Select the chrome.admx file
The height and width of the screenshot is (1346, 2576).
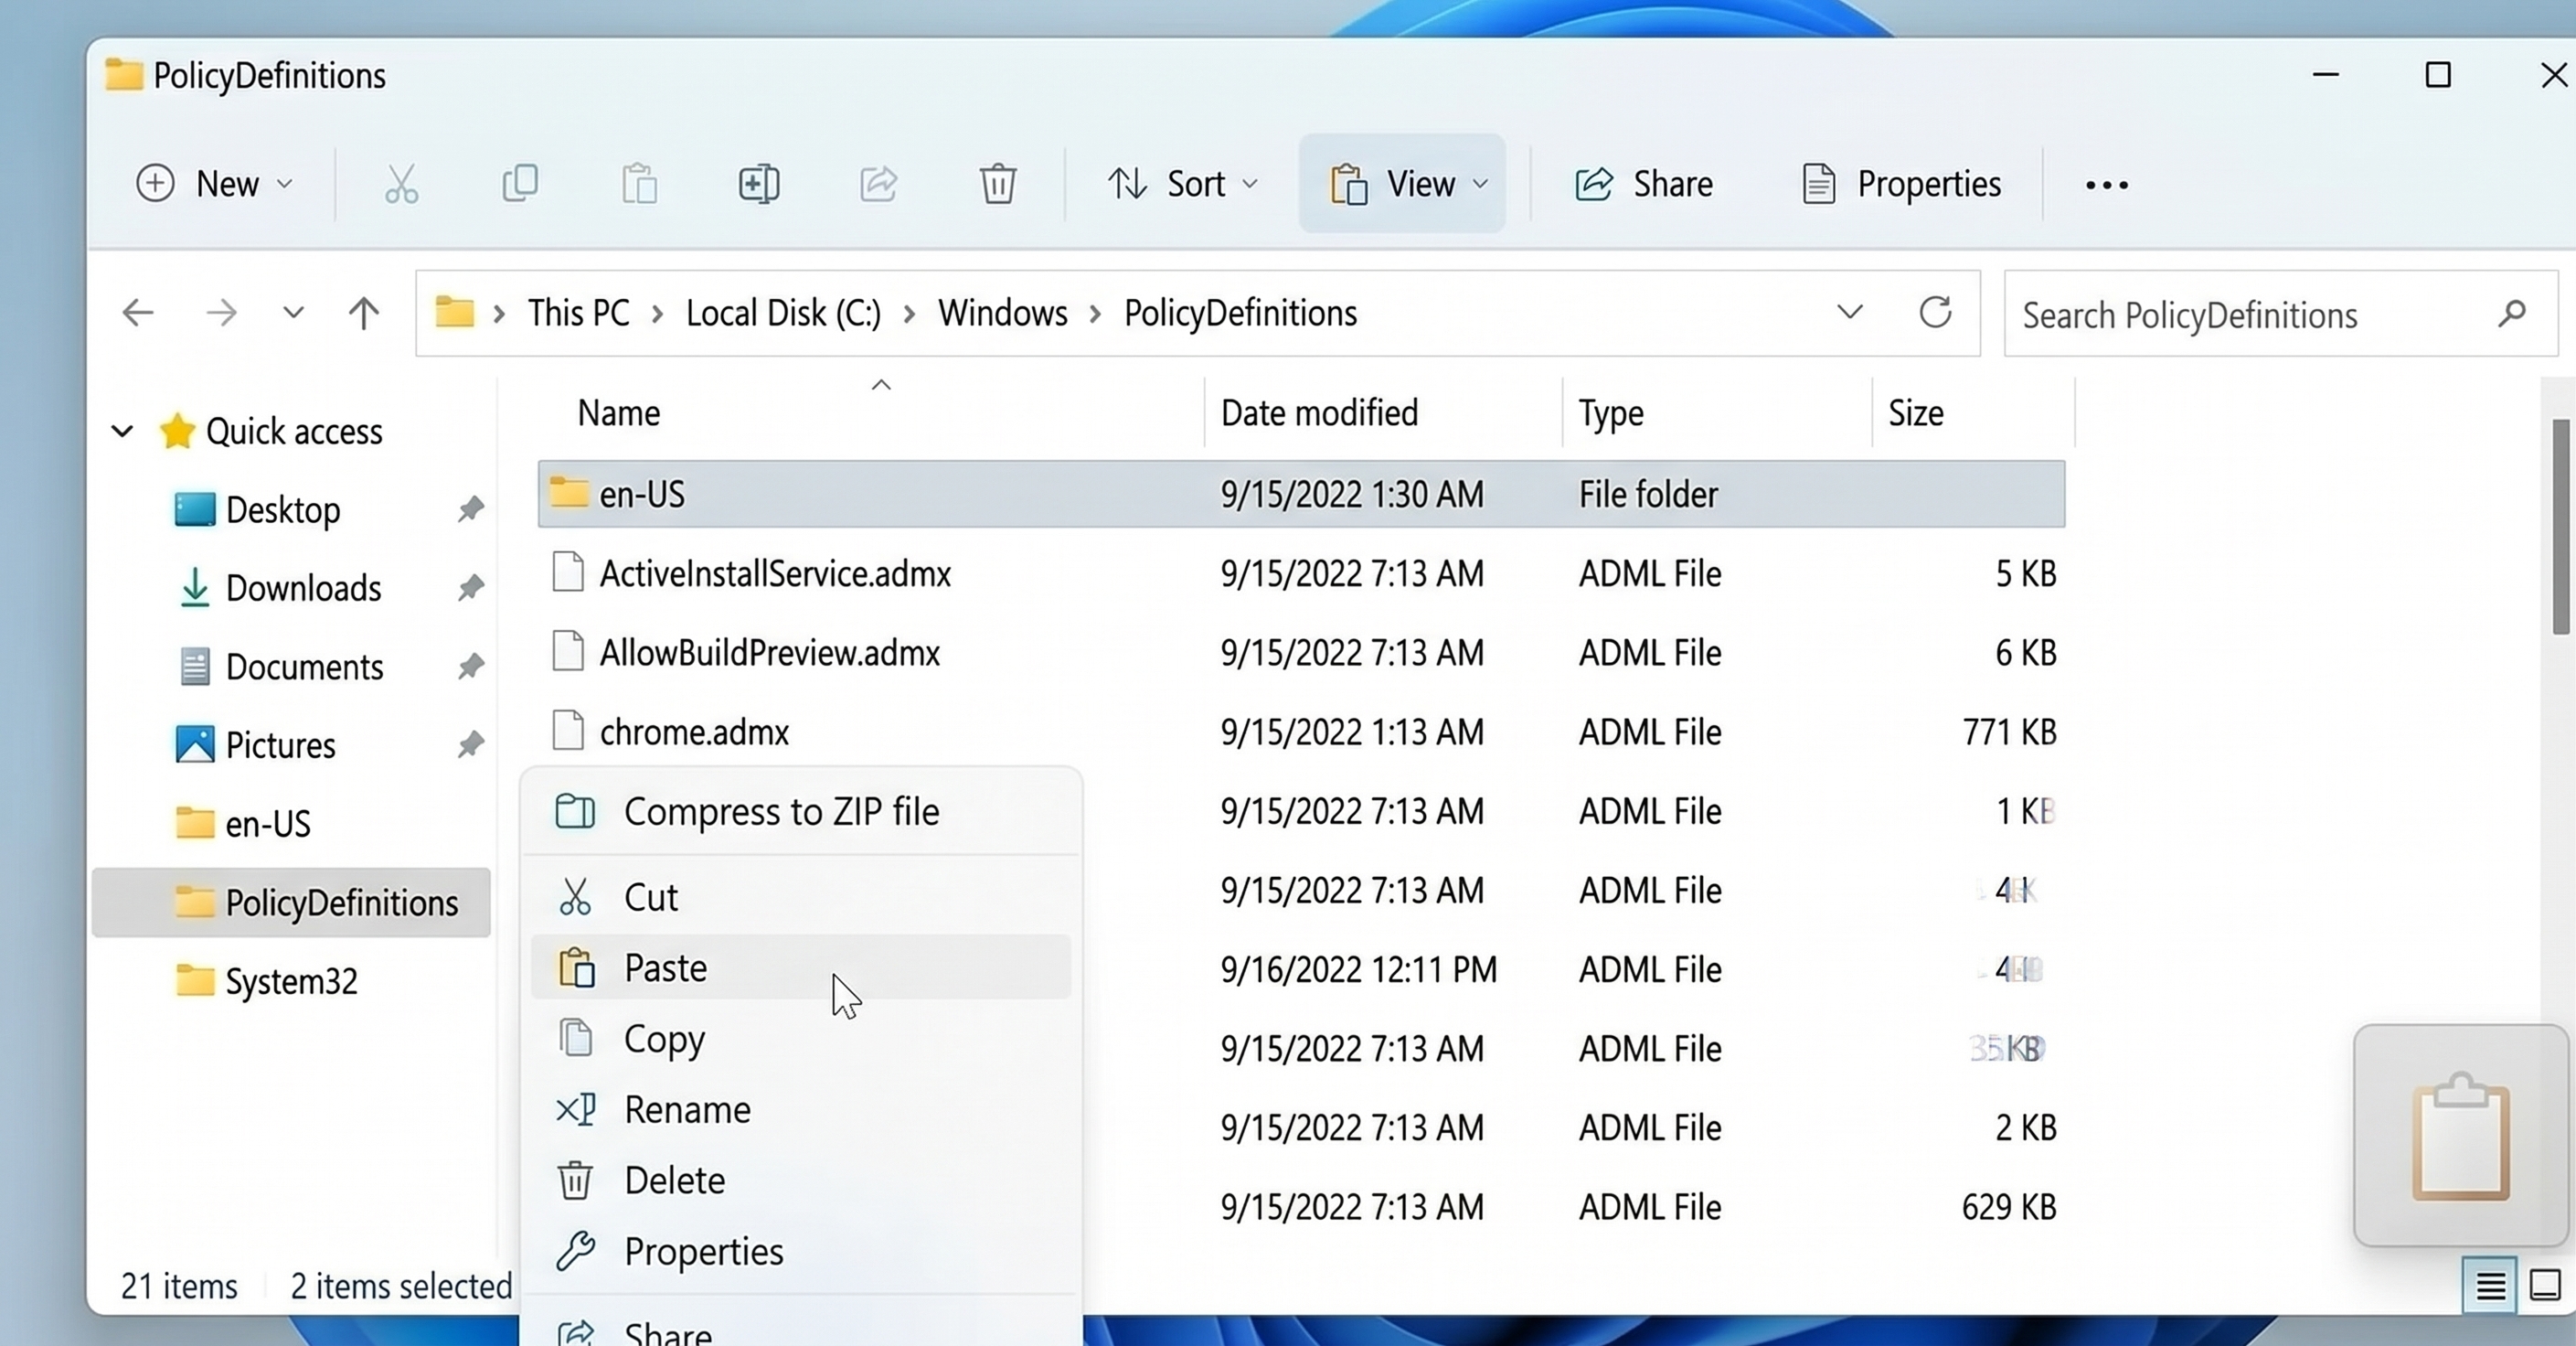coord(1301,732)
